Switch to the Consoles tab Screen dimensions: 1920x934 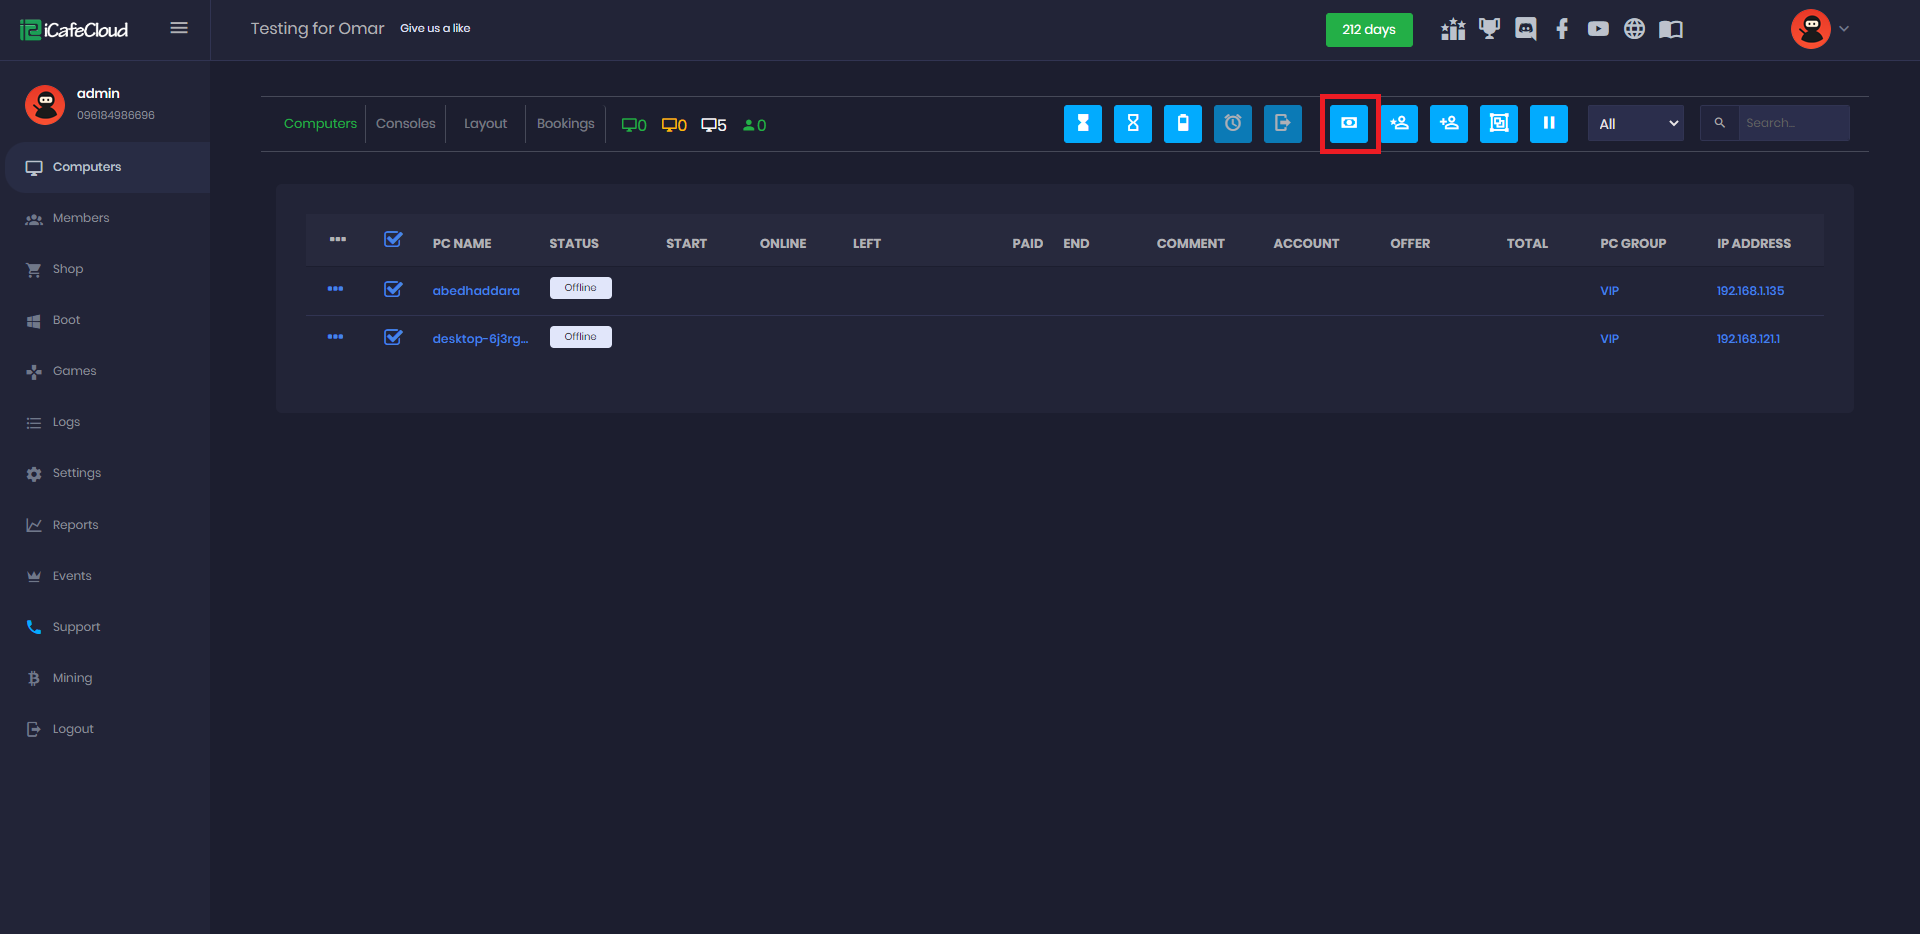click(405, 123)
